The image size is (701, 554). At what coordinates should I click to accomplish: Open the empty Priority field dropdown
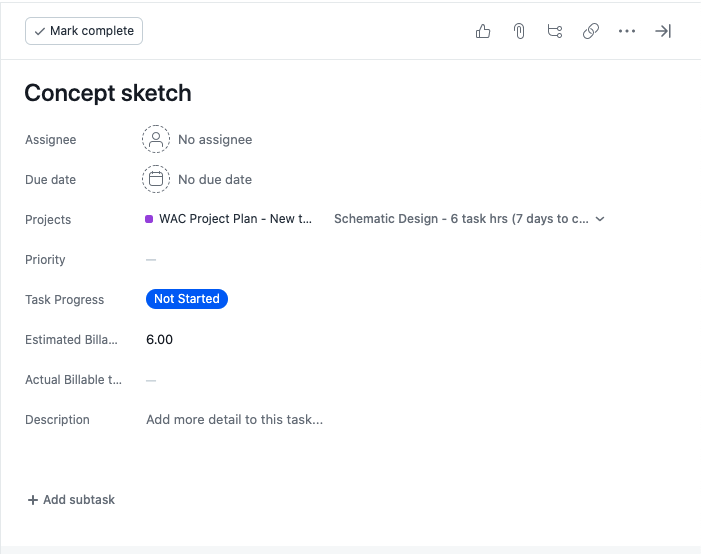(x=151, y=260)
